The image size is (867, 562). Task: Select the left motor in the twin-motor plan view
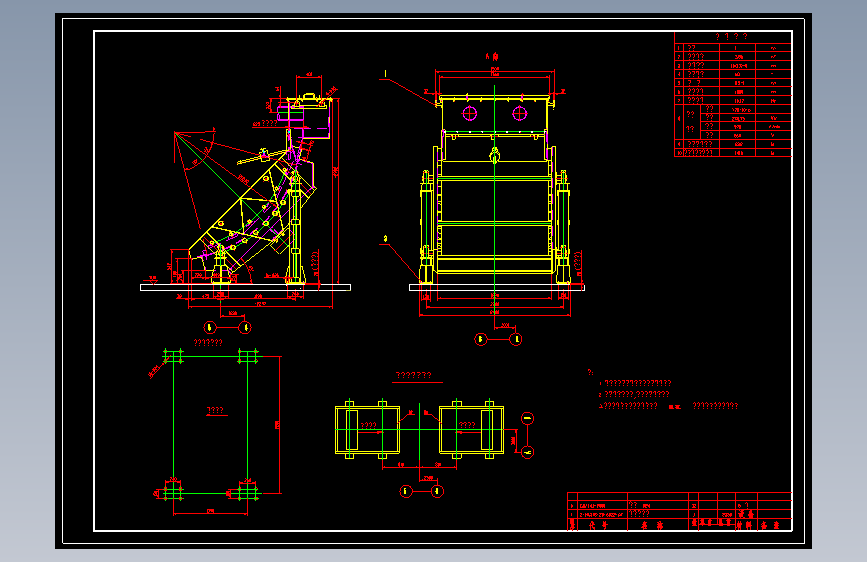pyautogui.click(x=367, y=430)
